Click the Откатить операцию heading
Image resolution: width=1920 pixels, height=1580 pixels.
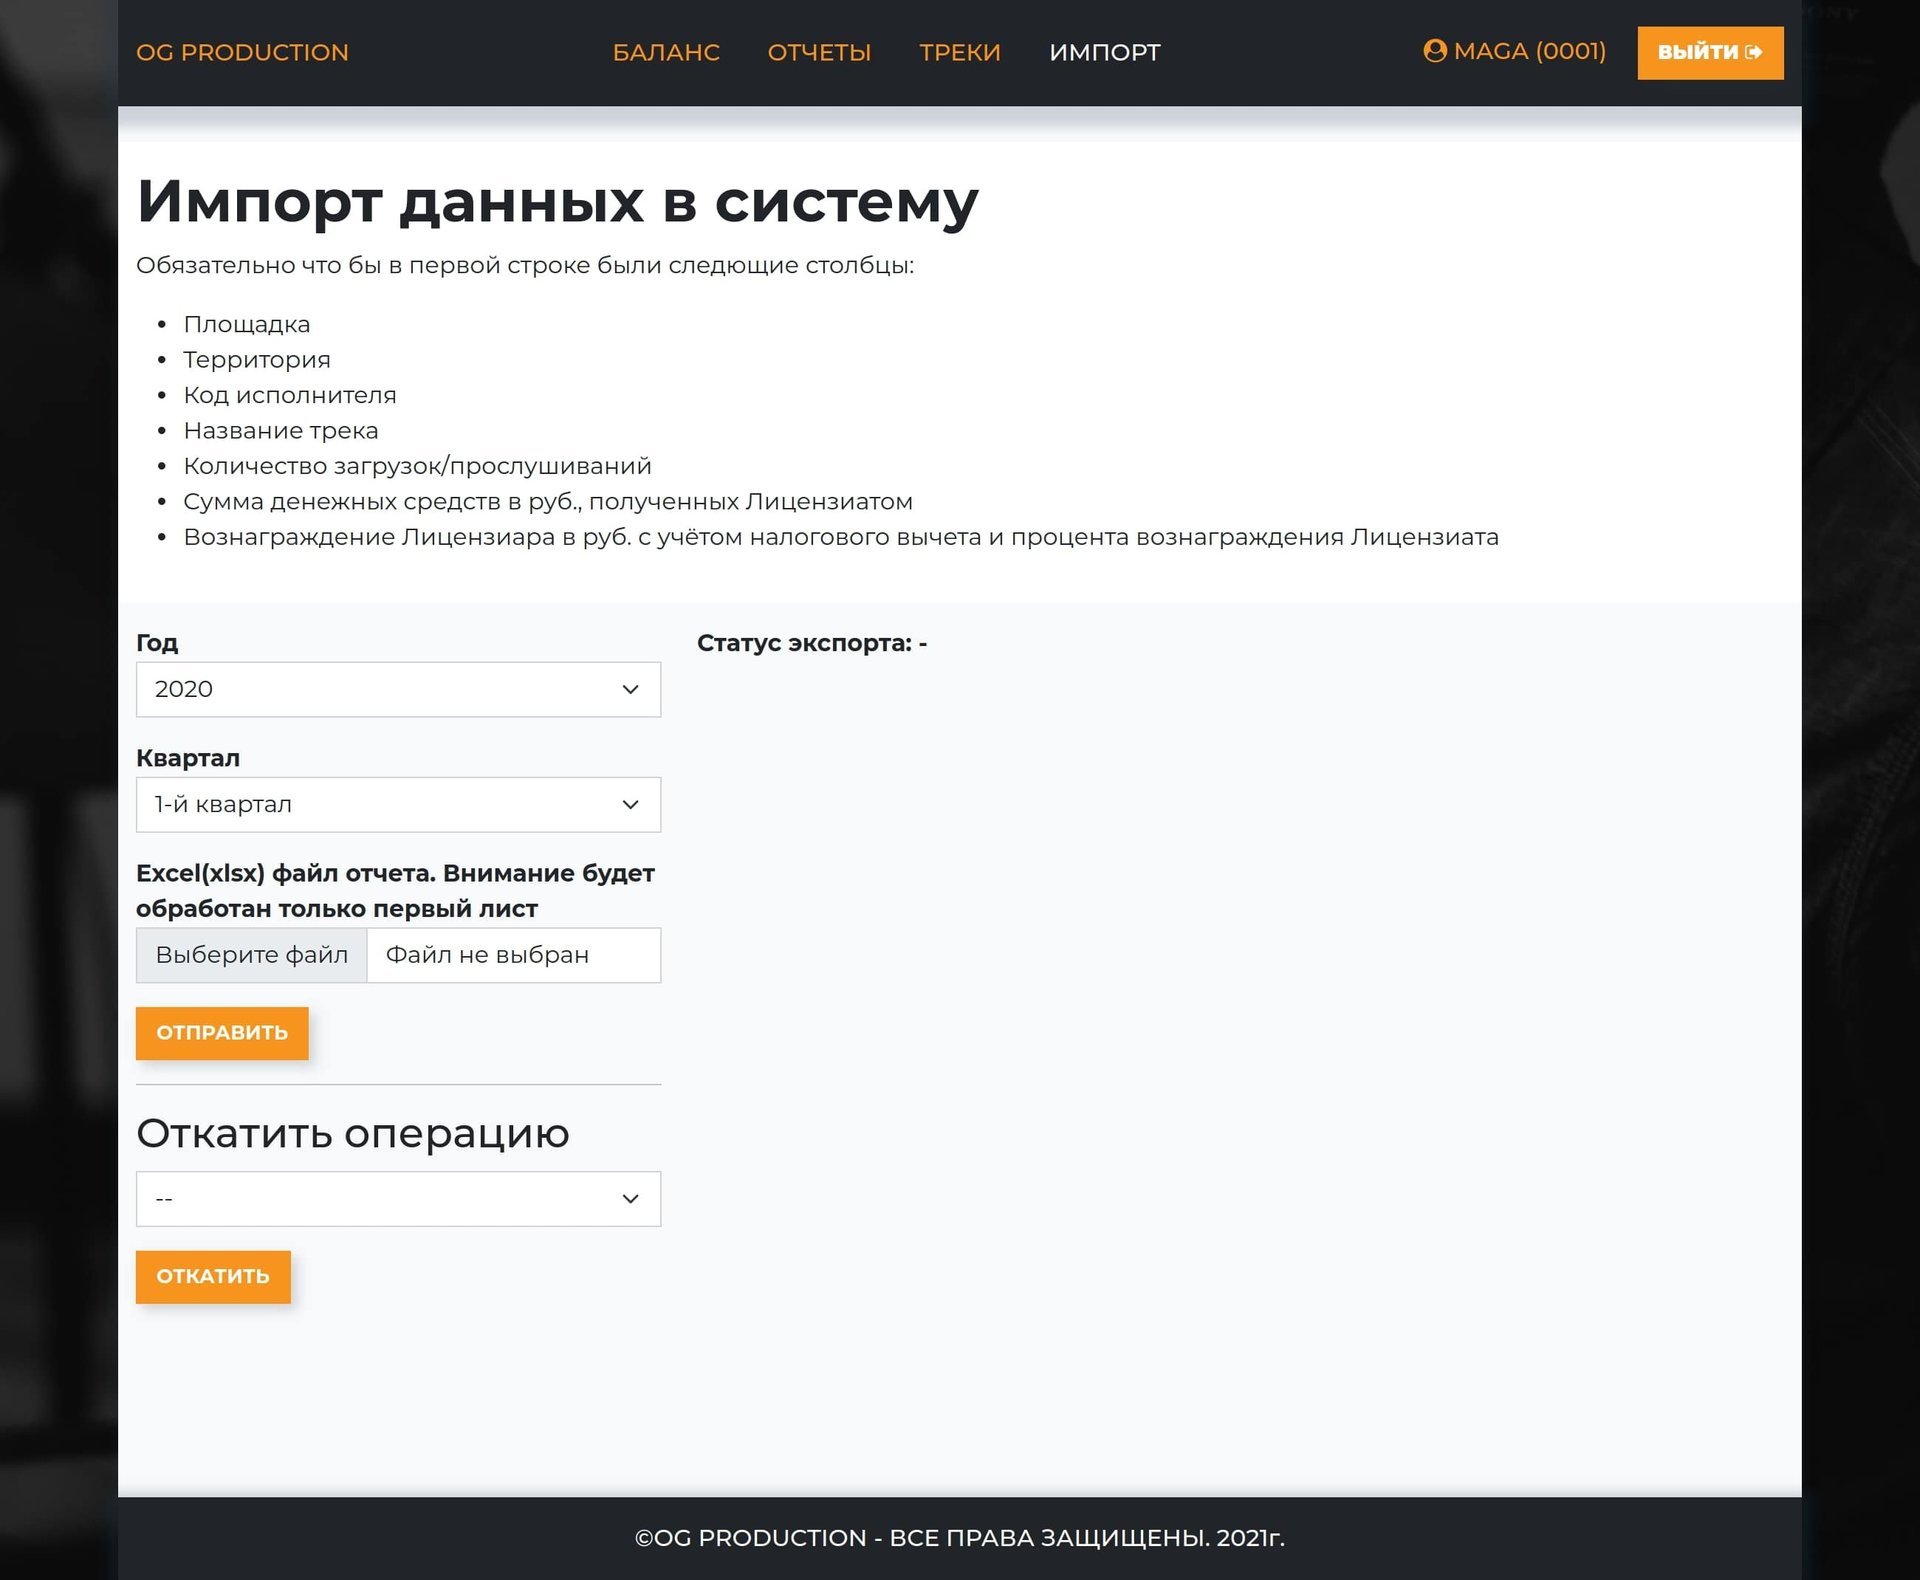click(x=353, y=1134)
